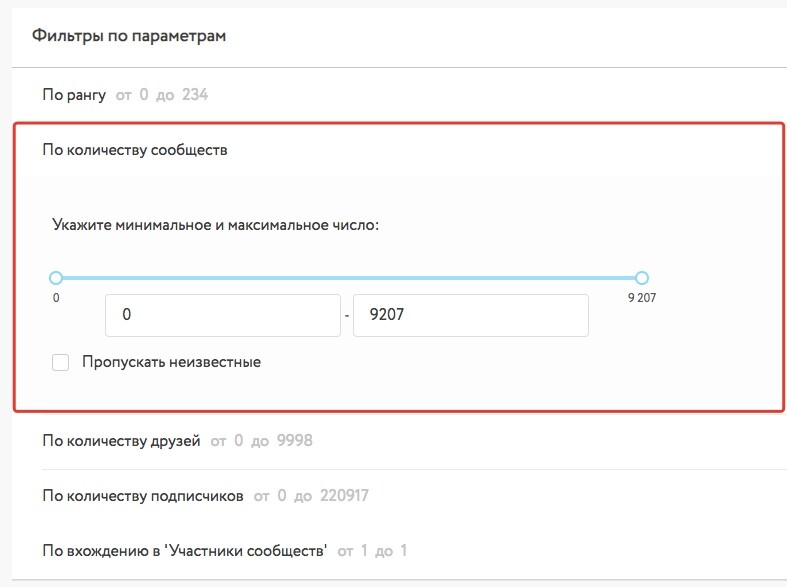Click the 'от 0 до 9998' friends range

tap(261, 441)
